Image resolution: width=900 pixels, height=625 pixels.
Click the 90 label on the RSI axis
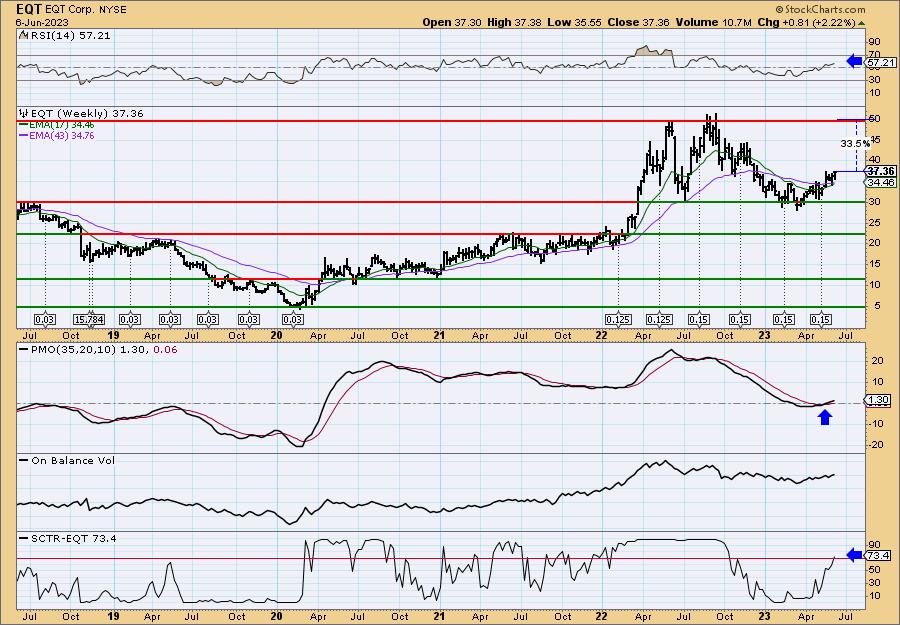[876, 42]
